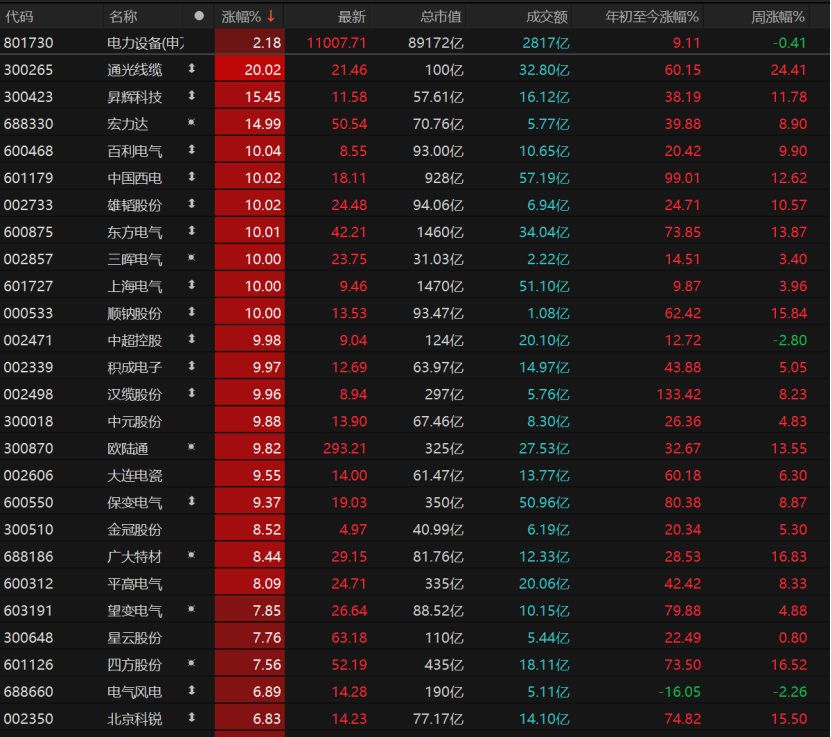Sort the table by the 代码 column header
The image size is (831, 737).
19,17
